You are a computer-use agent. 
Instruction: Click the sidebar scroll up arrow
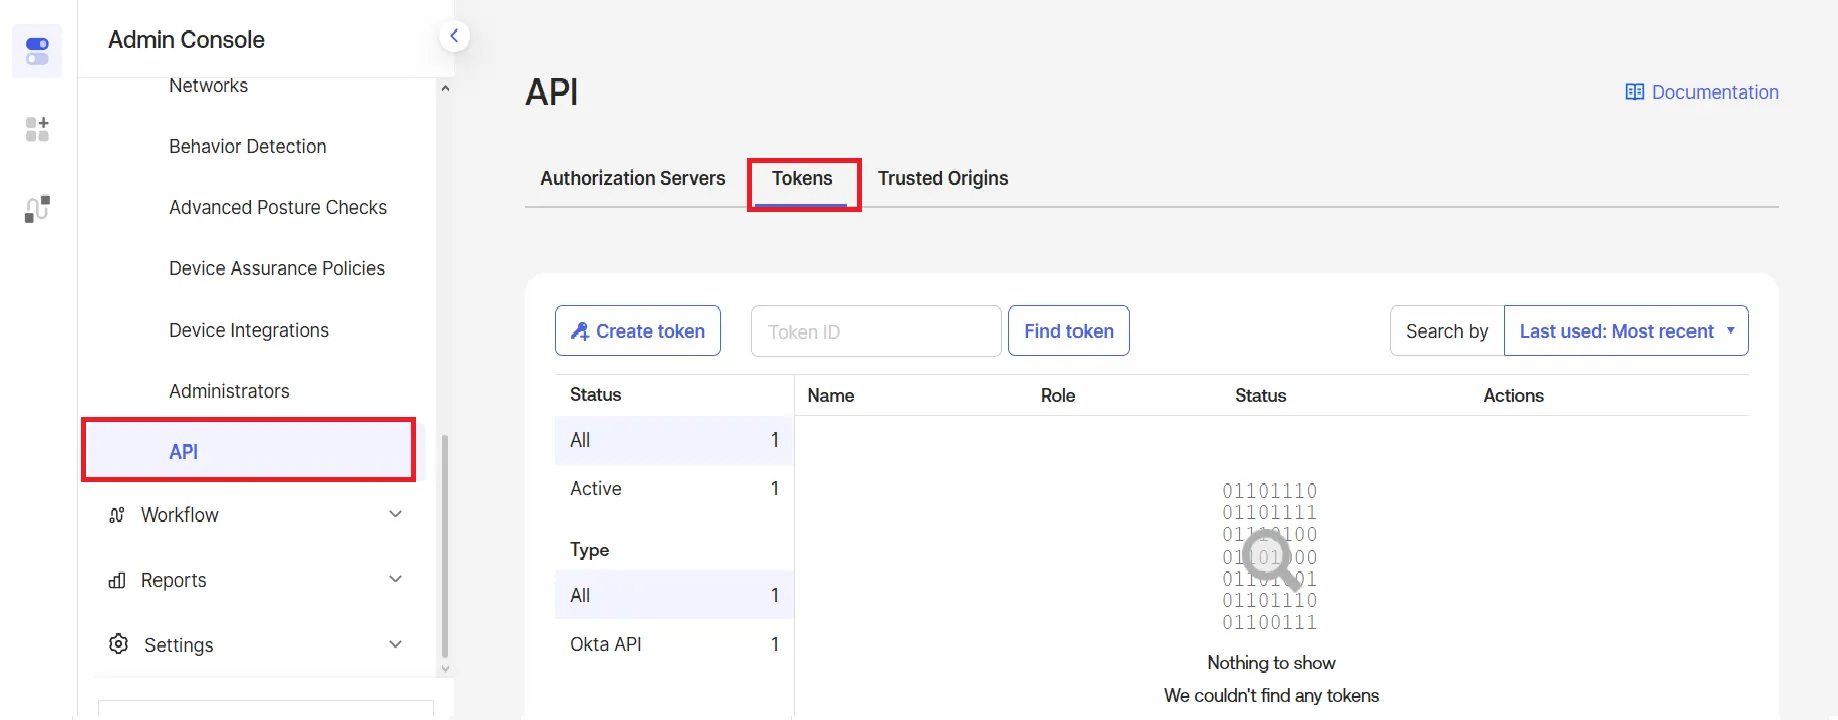[445, 88]
